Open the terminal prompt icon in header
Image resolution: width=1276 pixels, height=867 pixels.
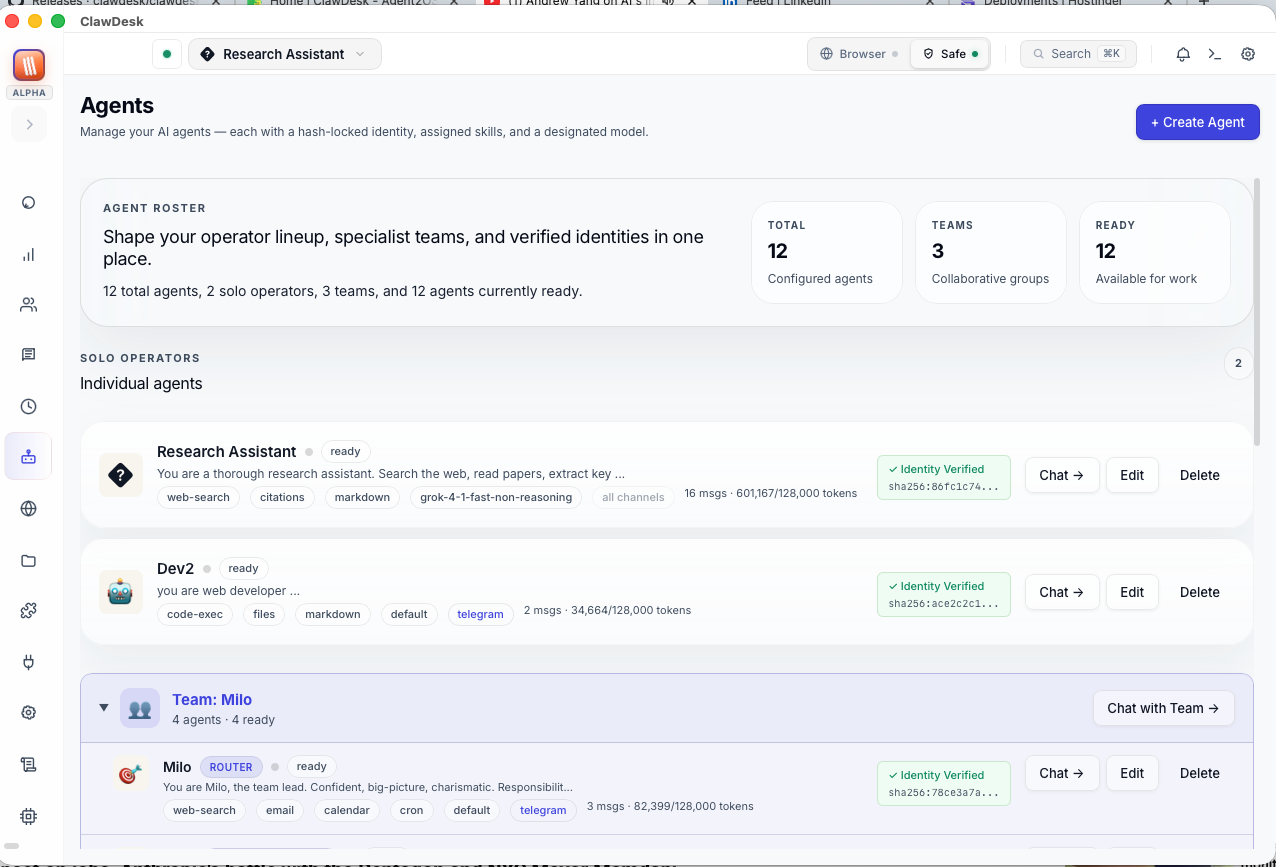point(1215,54)
